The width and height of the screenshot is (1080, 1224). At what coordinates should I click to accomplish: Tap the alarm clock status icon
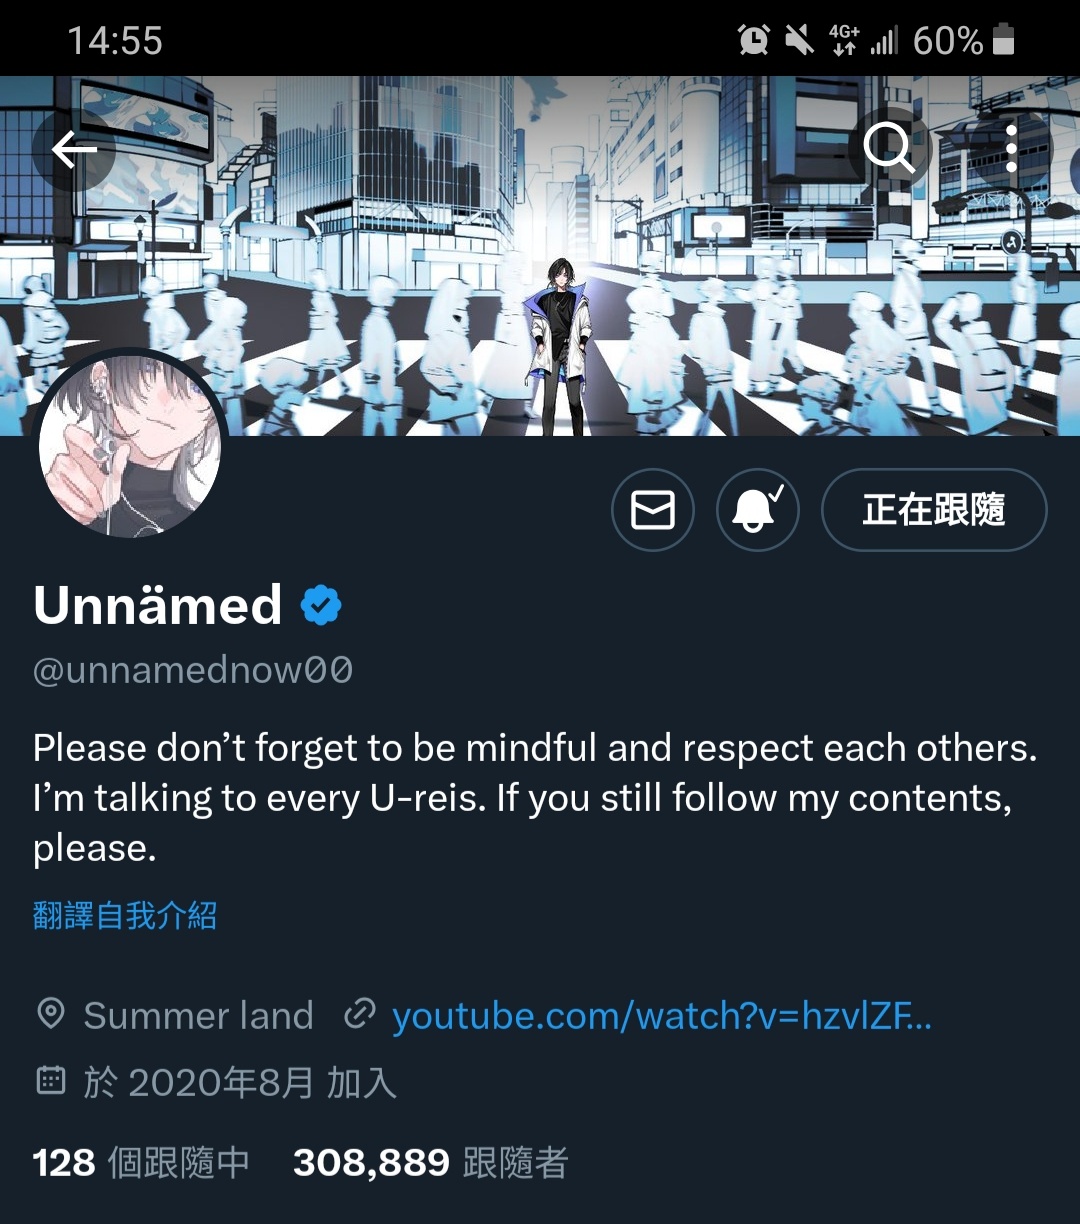click(753, 40)
